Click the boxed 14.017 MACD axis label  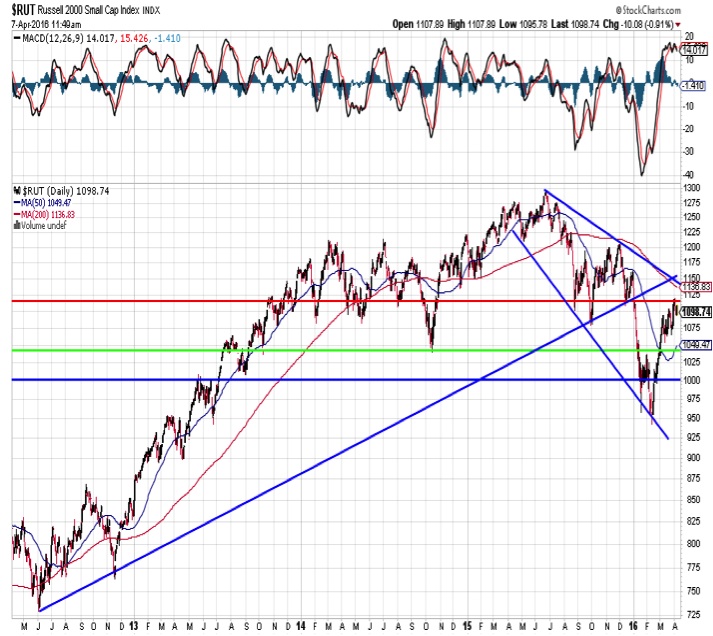pyautogui.click(x=694, y=50)
